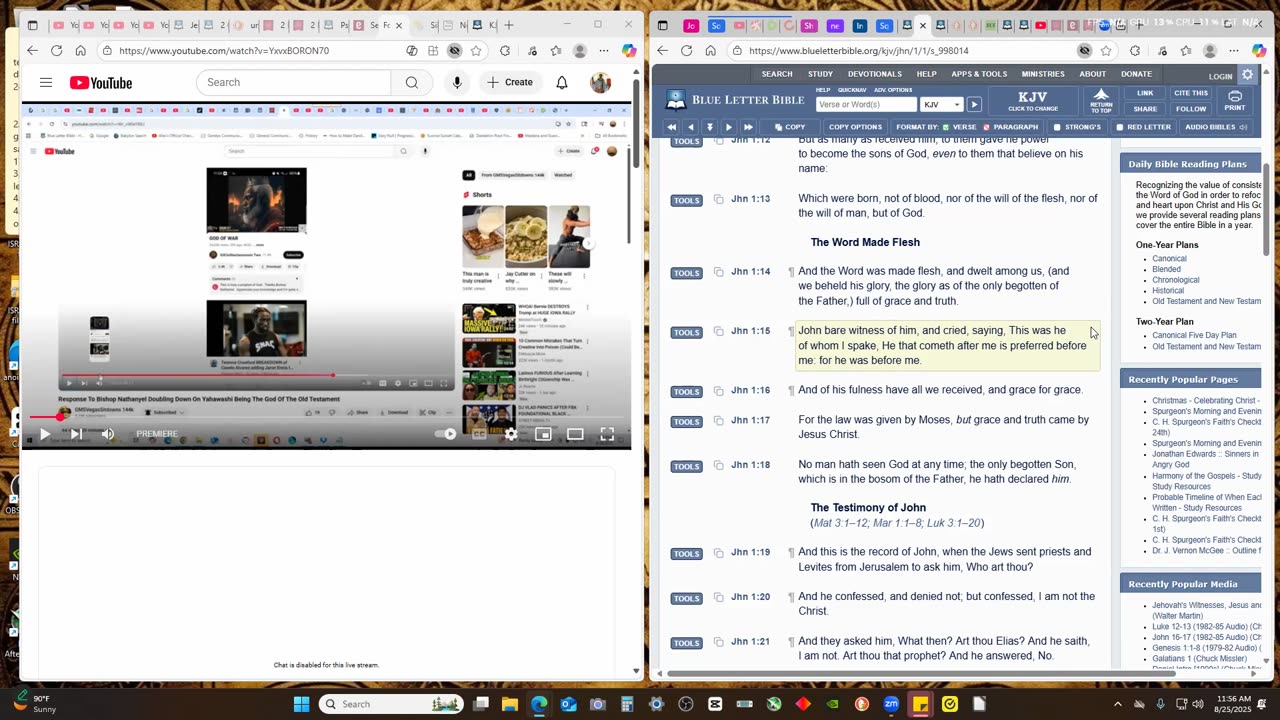This screenshot has width=1280, height=720.
Task: Open TOOLS for Jhn 1:15
Action: coord(686,332)
